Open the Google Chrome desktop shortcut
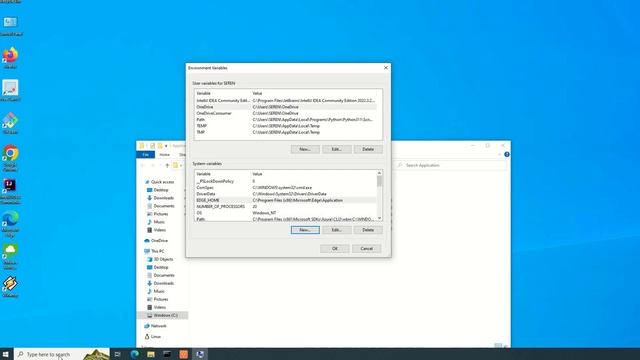640x360 pixels. [x=10, y=158]
